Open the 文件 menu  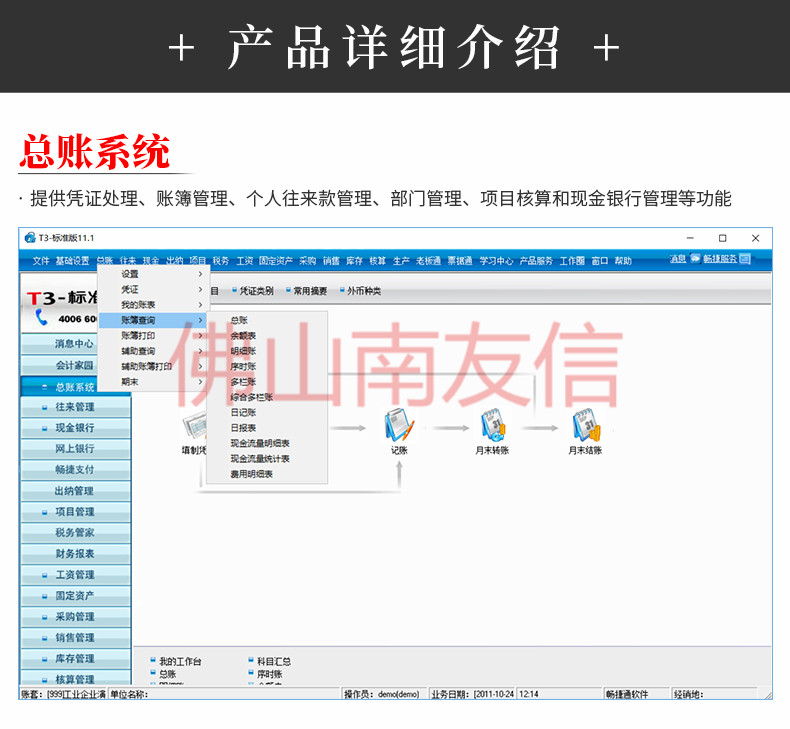point(41,261)
